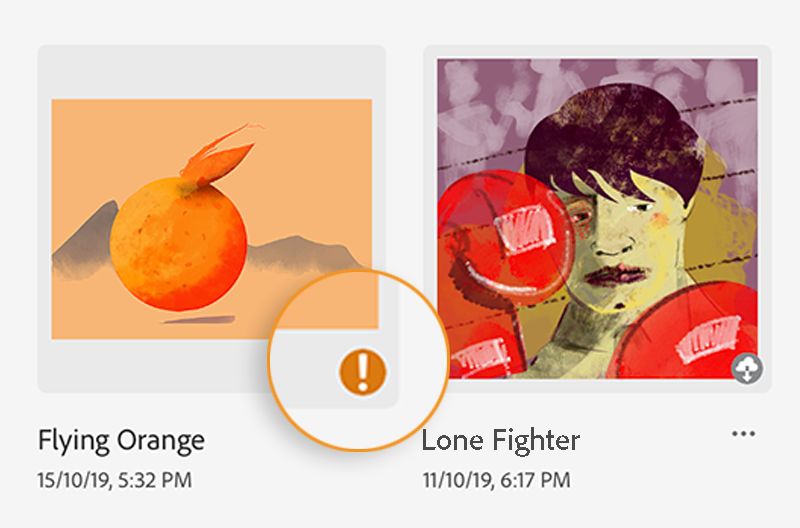Click the 15/10/19, 5:32 PM timestamp
Viewport: 800px width, 528px height.
tap(114, 480)
